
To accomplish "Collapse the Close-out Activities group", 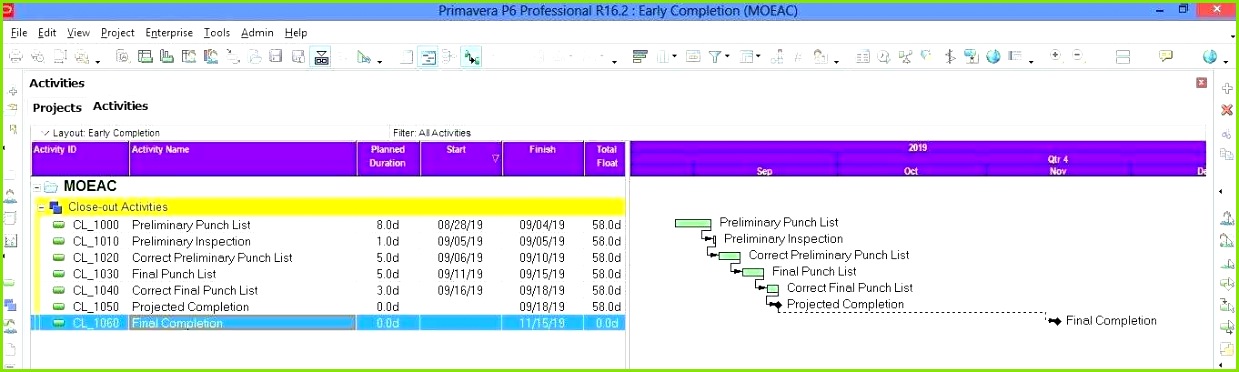I will coord(41,207).
